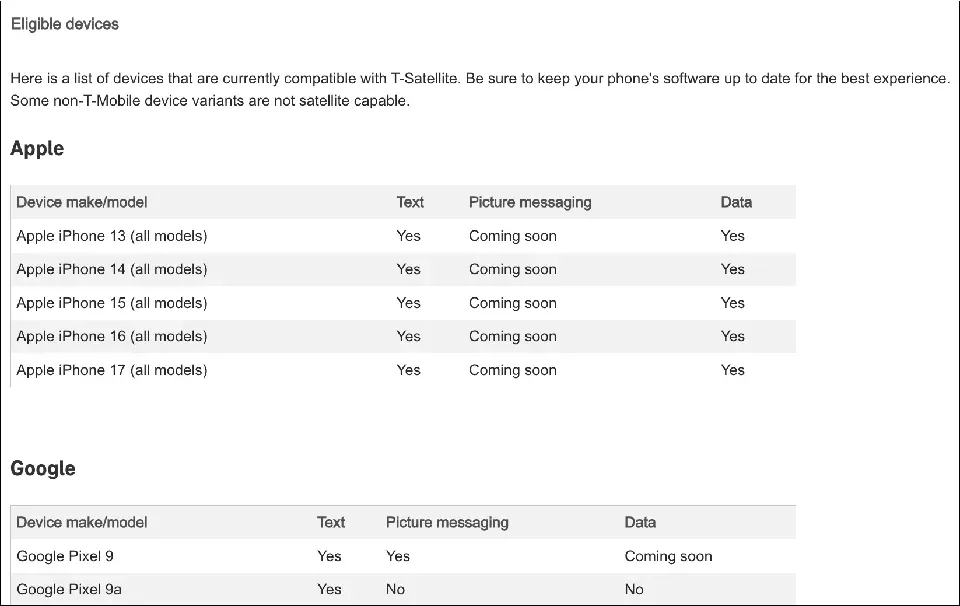Select Apple iPhone 16 (all models) cell

click(112, 337)
